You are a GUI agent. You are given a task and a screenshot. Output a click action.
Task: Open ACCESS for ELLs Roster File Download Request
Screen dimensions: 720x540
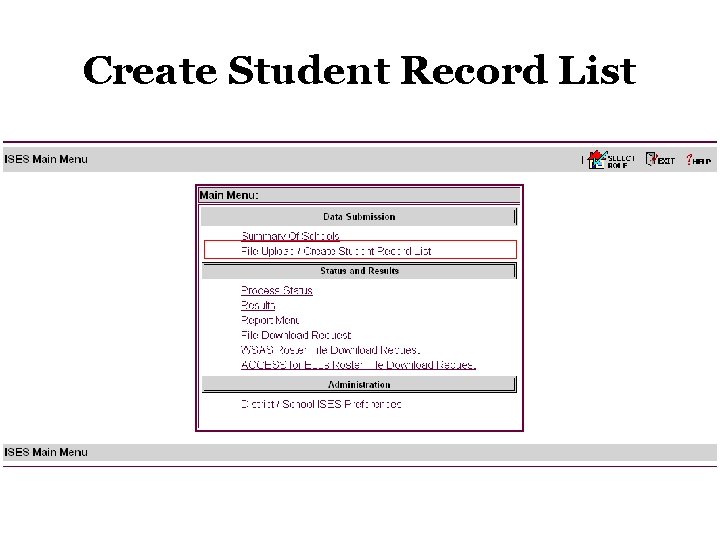coord(358,365)
